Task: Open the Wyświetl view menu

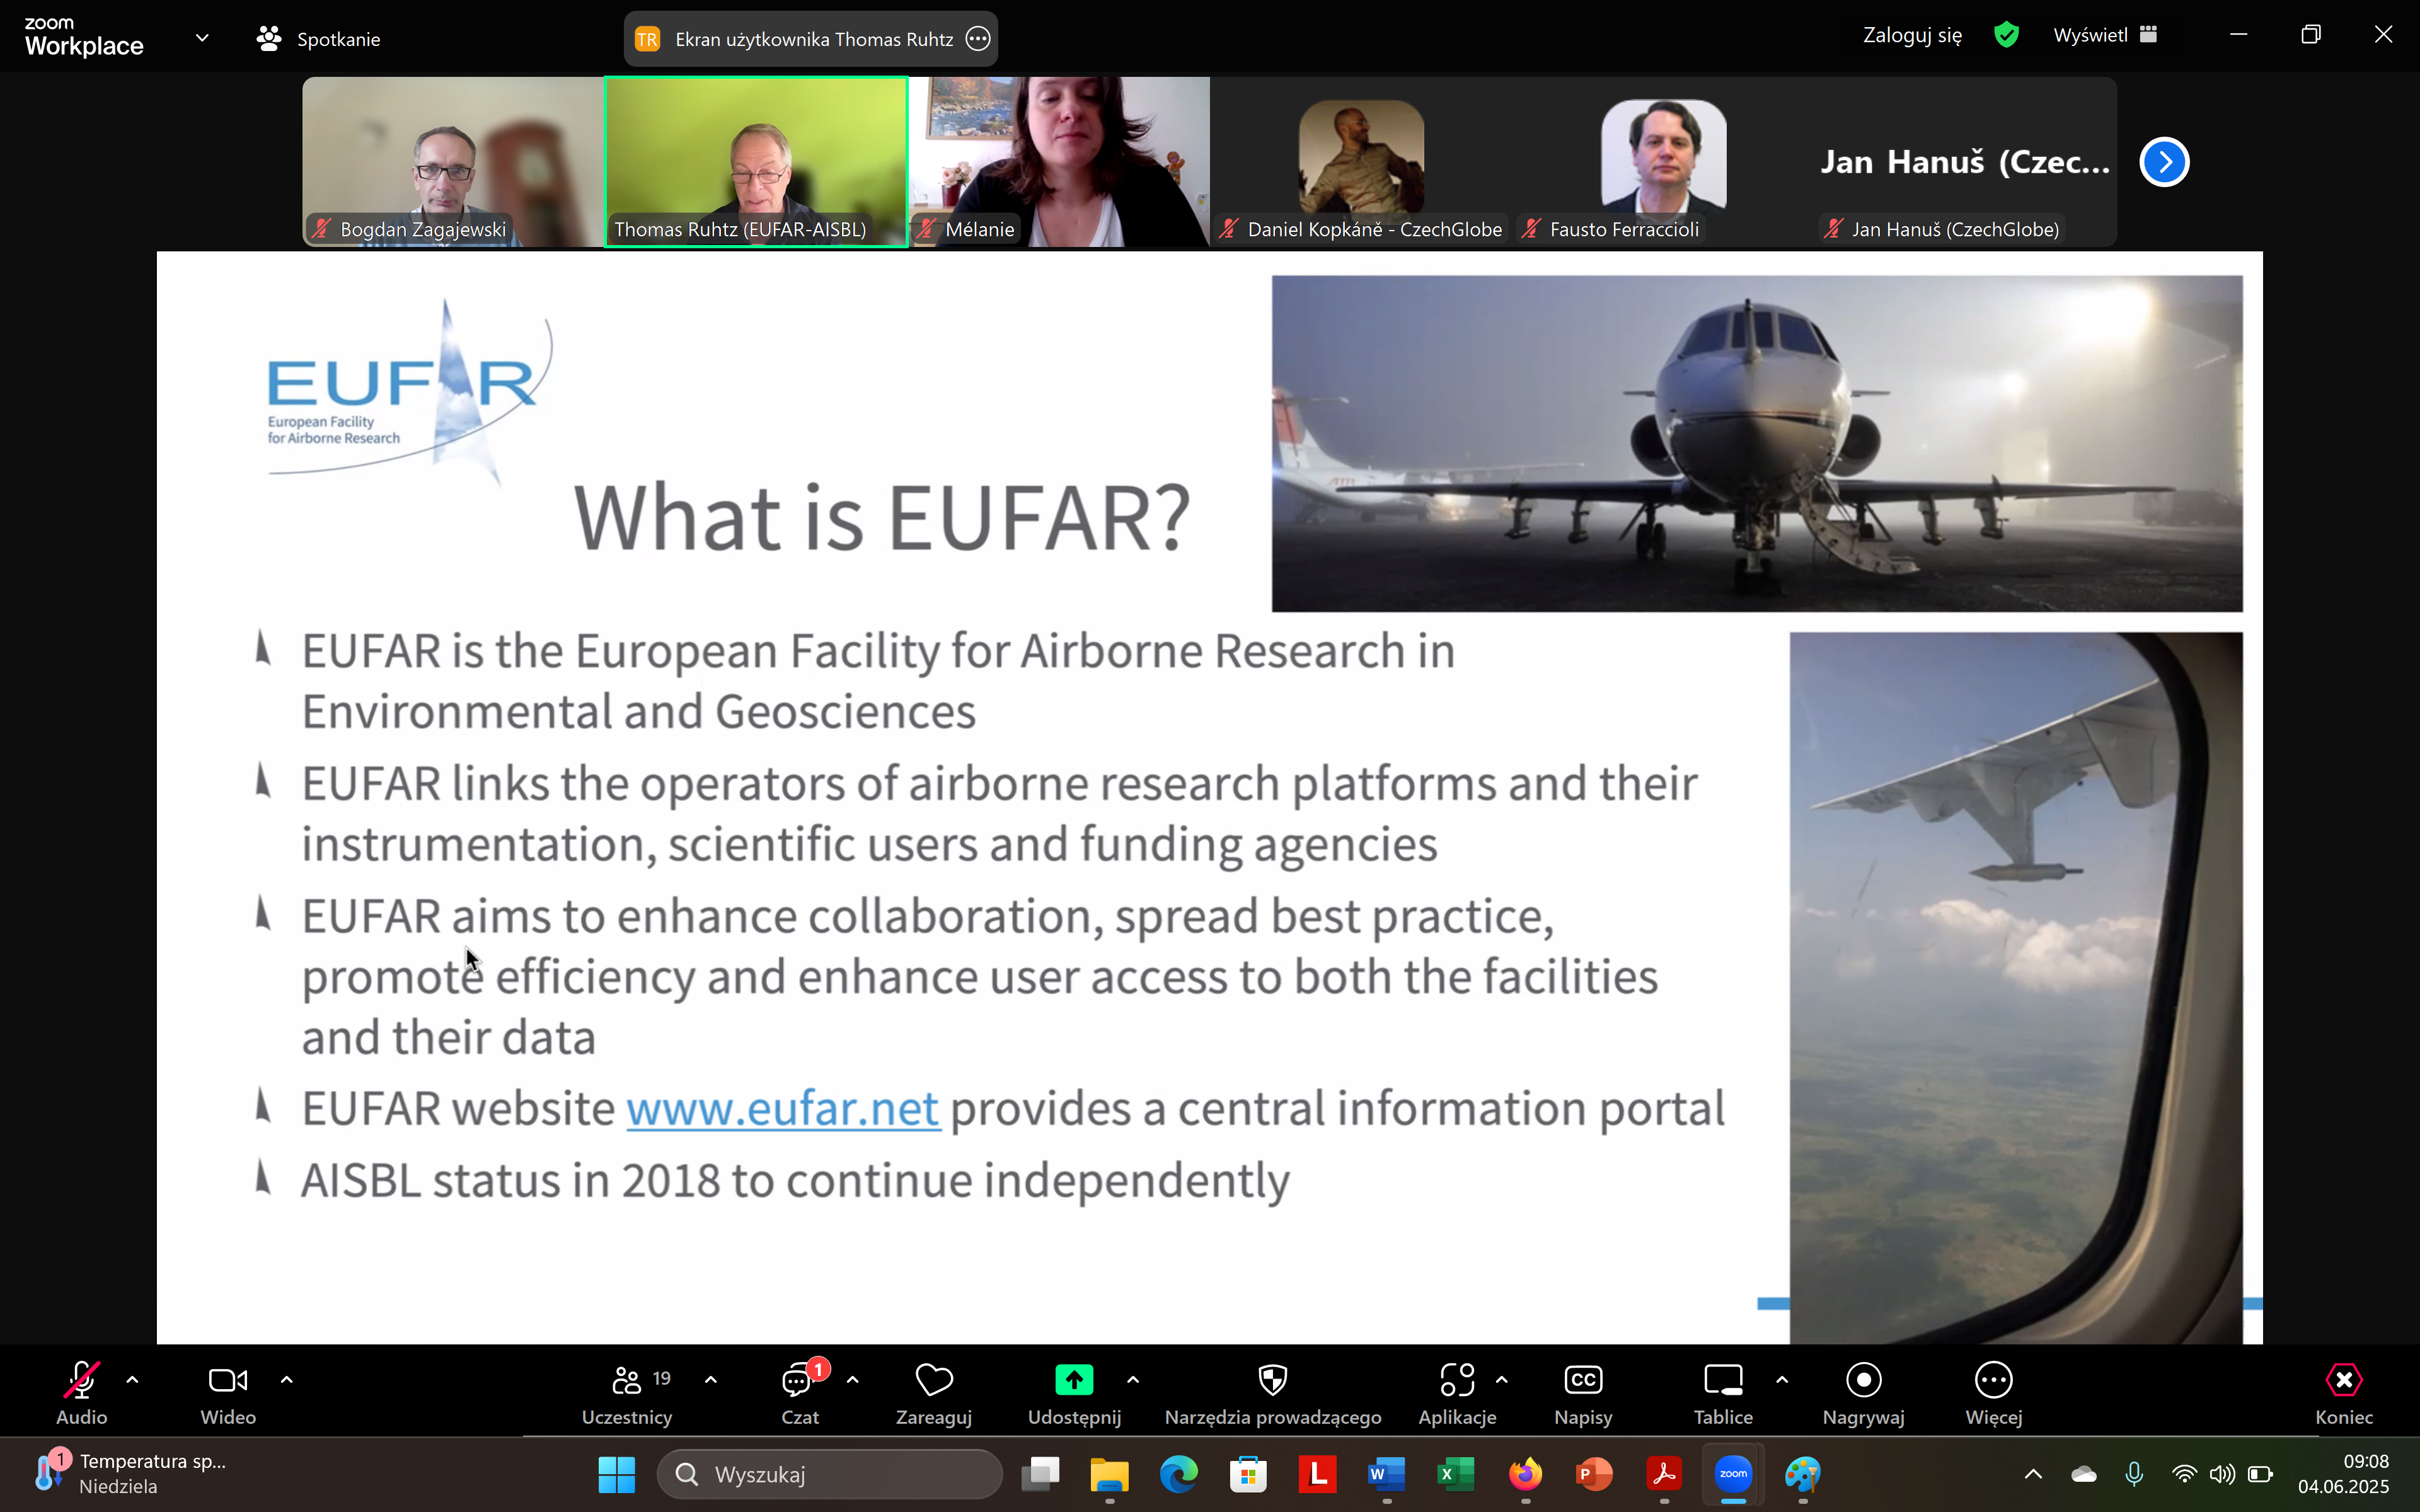Action: click(2104, 35)
